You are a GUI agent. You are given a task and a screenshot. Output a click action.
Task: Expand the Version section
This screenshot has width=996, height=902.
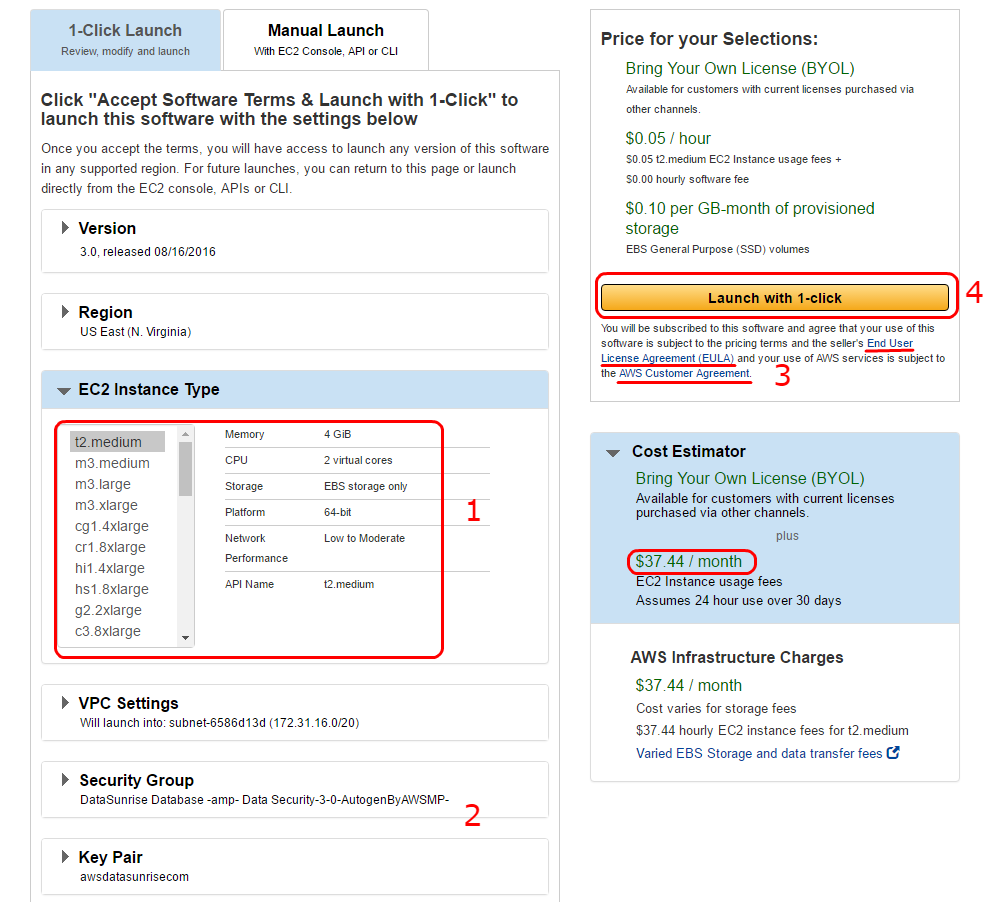[x=65, y=228]
